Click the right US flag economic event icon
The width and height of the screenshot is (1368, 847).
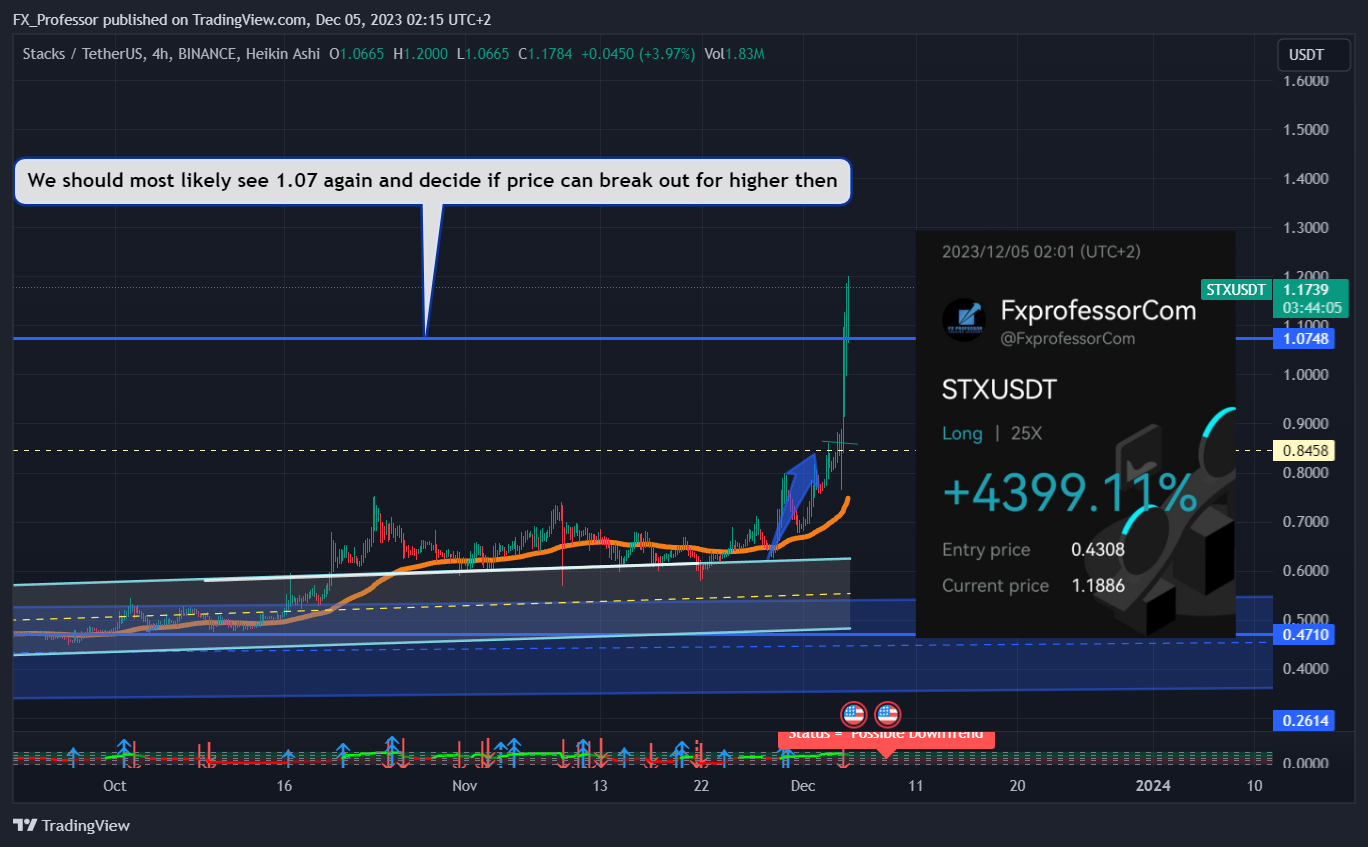pyautogui.click(x=888, y=714)
